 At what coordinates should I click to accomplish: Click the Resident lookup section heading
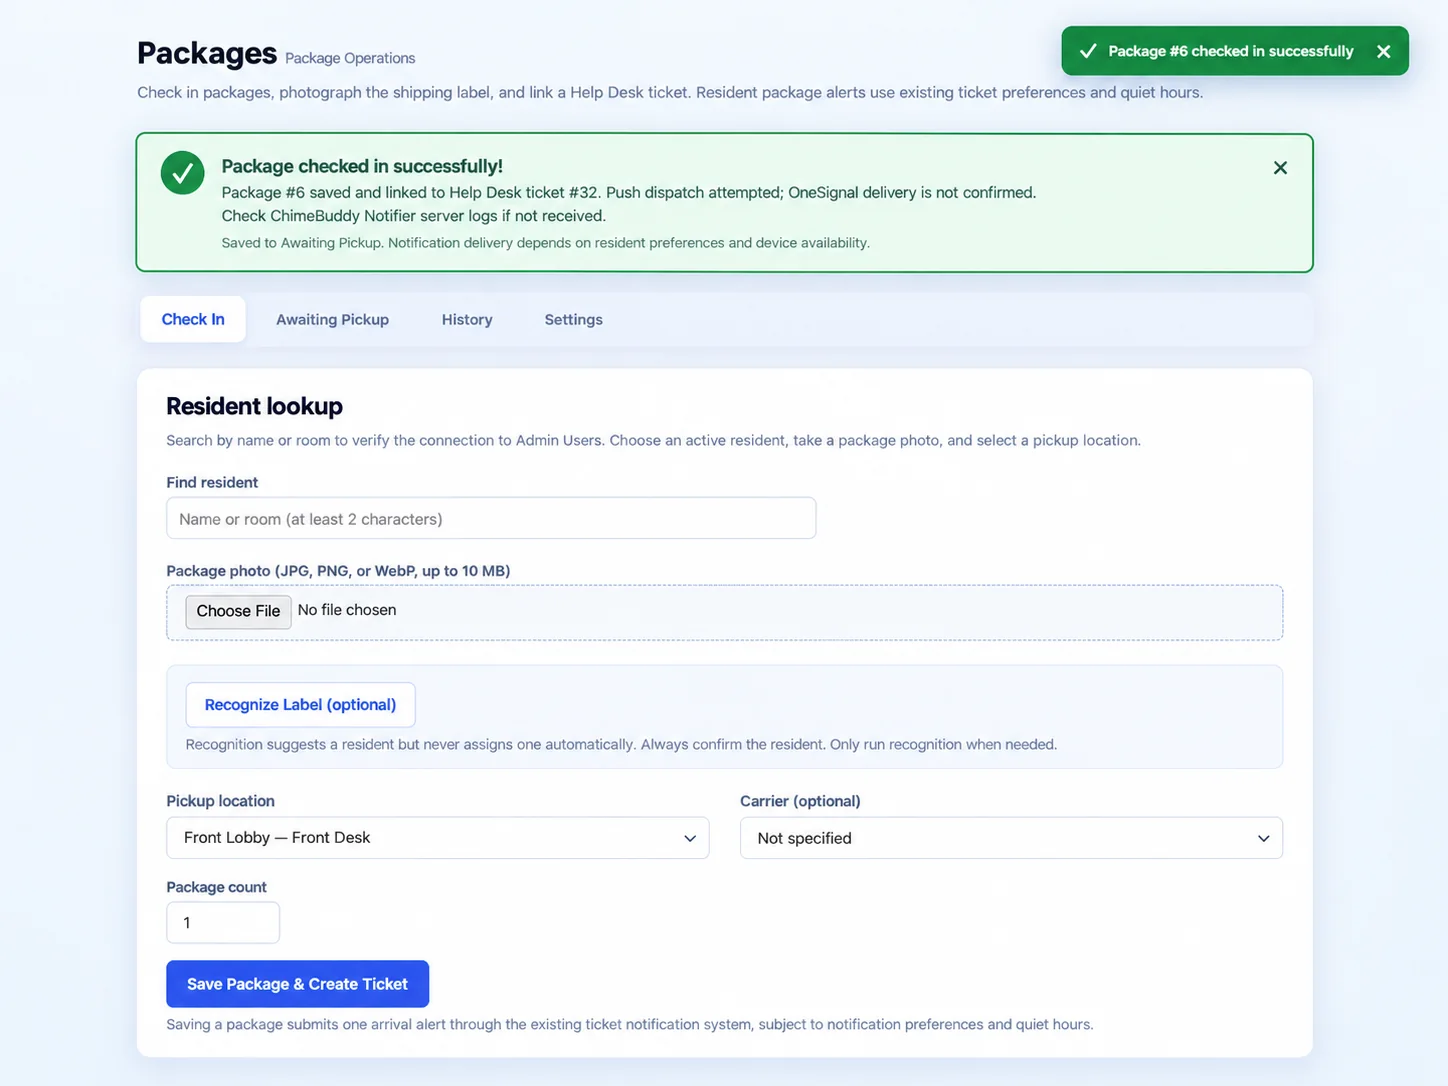click(254, 406)
